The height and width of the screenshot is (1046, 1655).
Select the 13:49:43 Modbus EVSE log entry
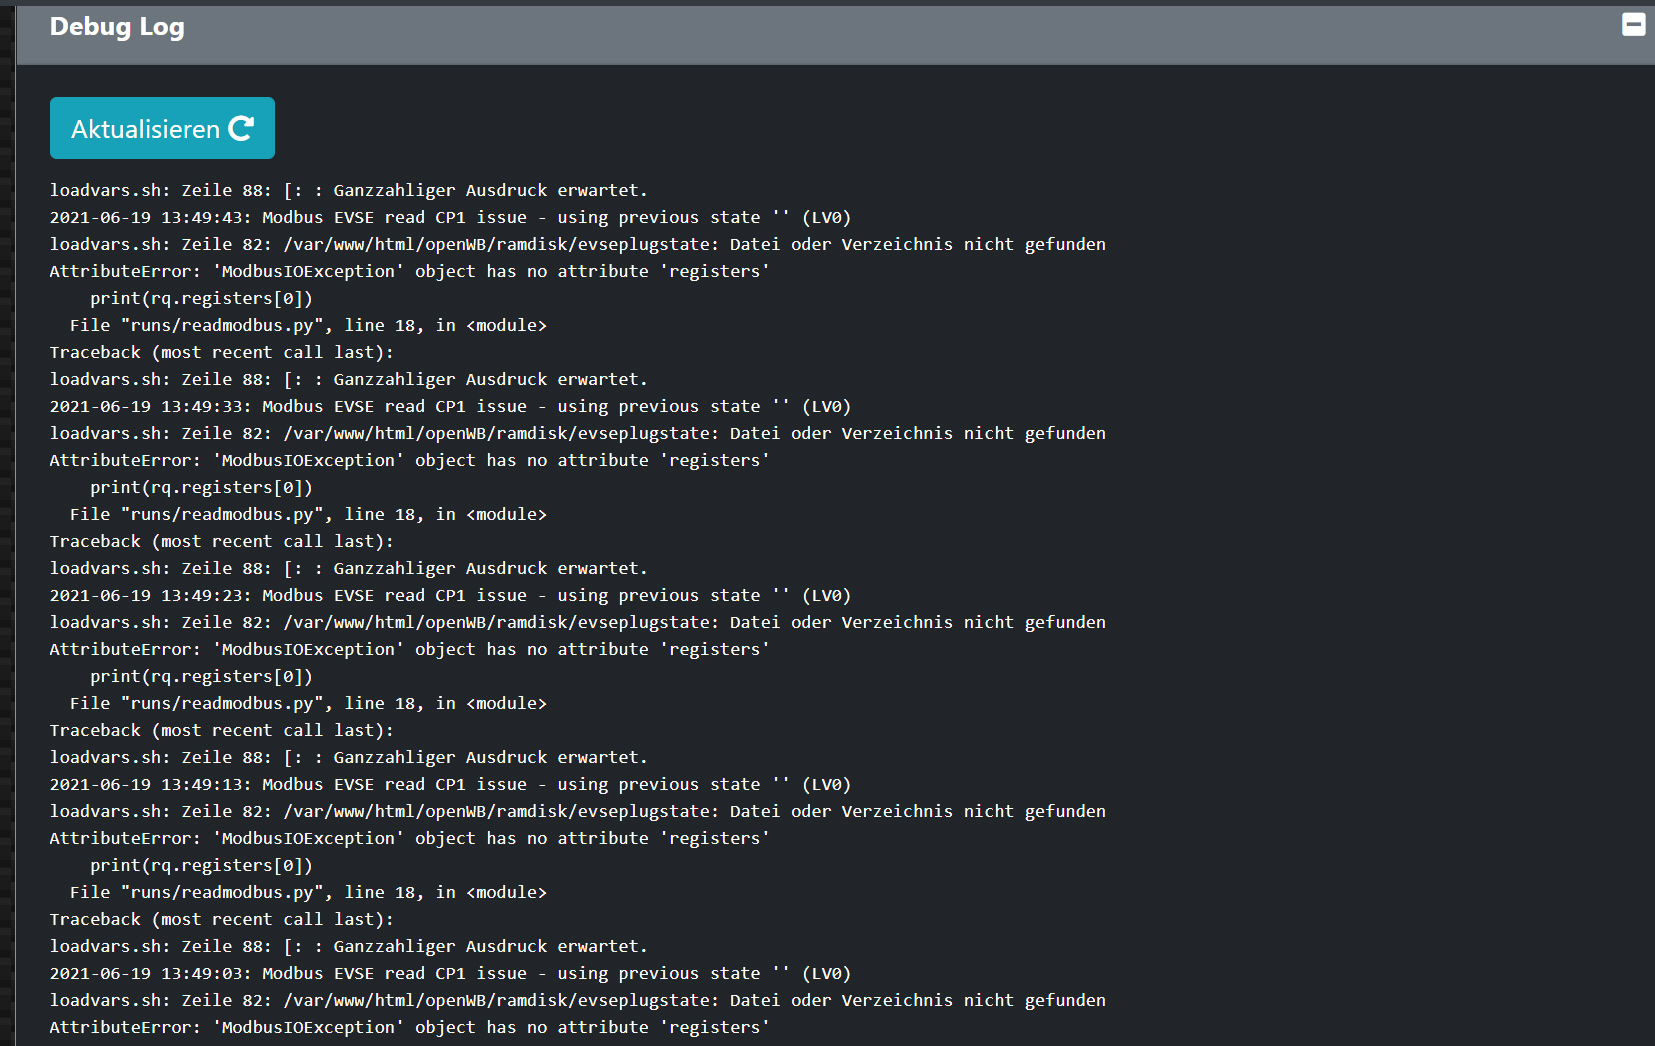450,217
